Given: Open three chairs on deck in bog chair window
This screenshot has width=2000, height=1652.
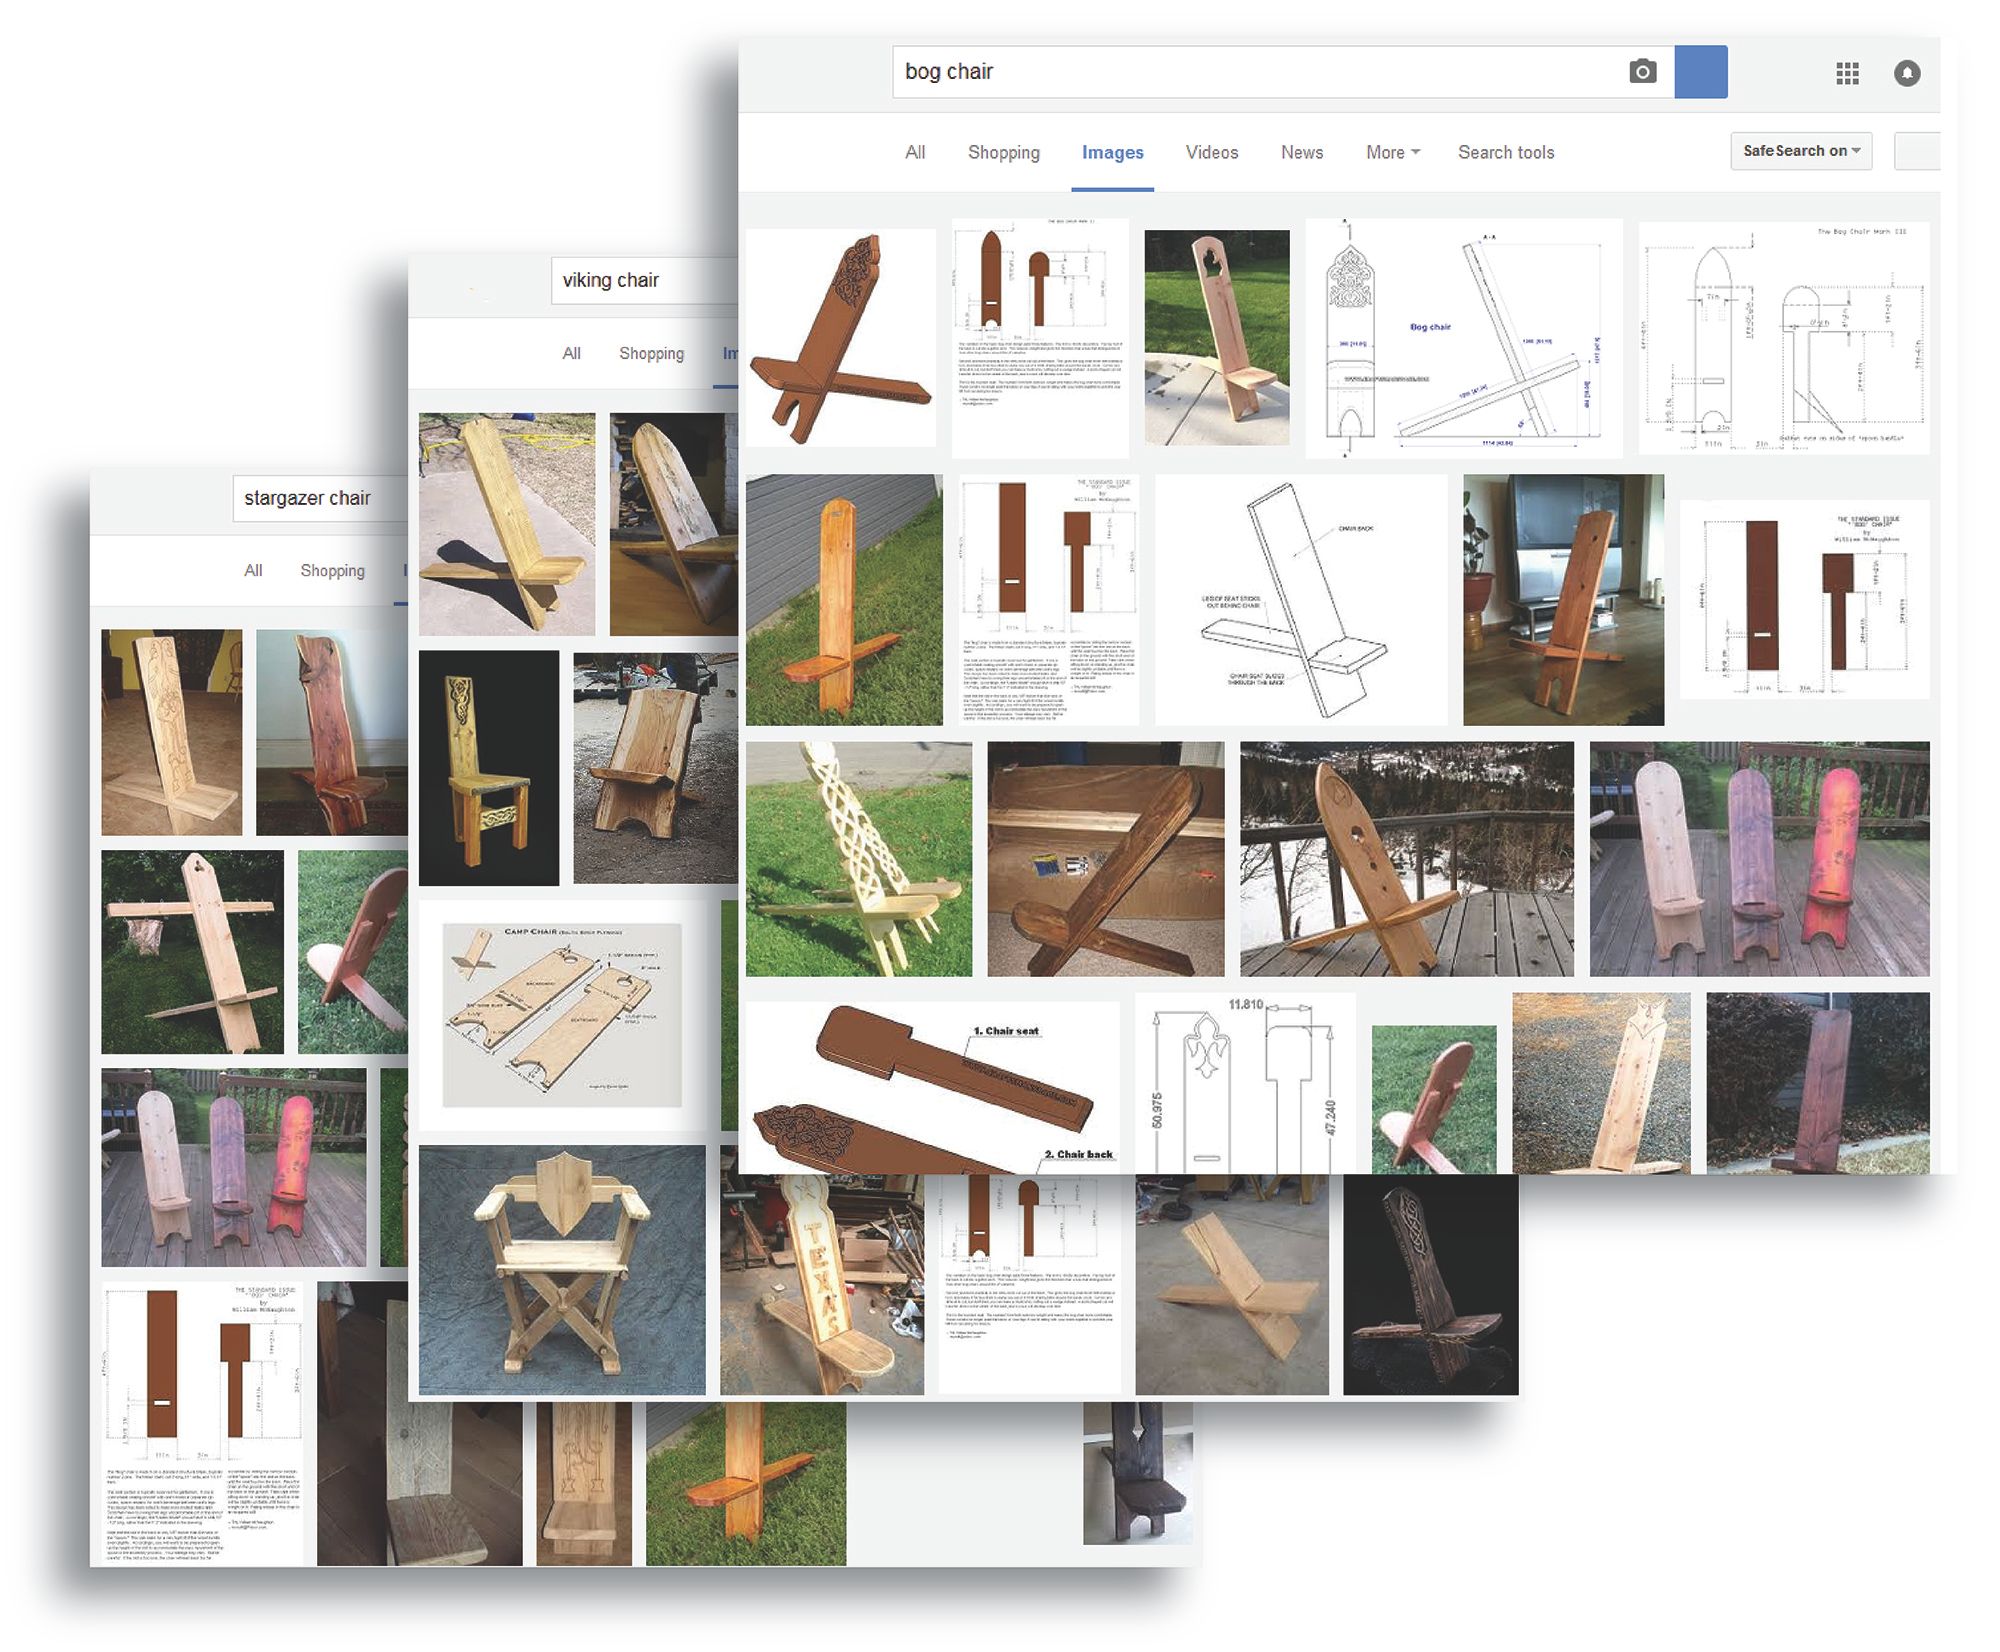Looking at the screenshot, I should pos(1760,859).
